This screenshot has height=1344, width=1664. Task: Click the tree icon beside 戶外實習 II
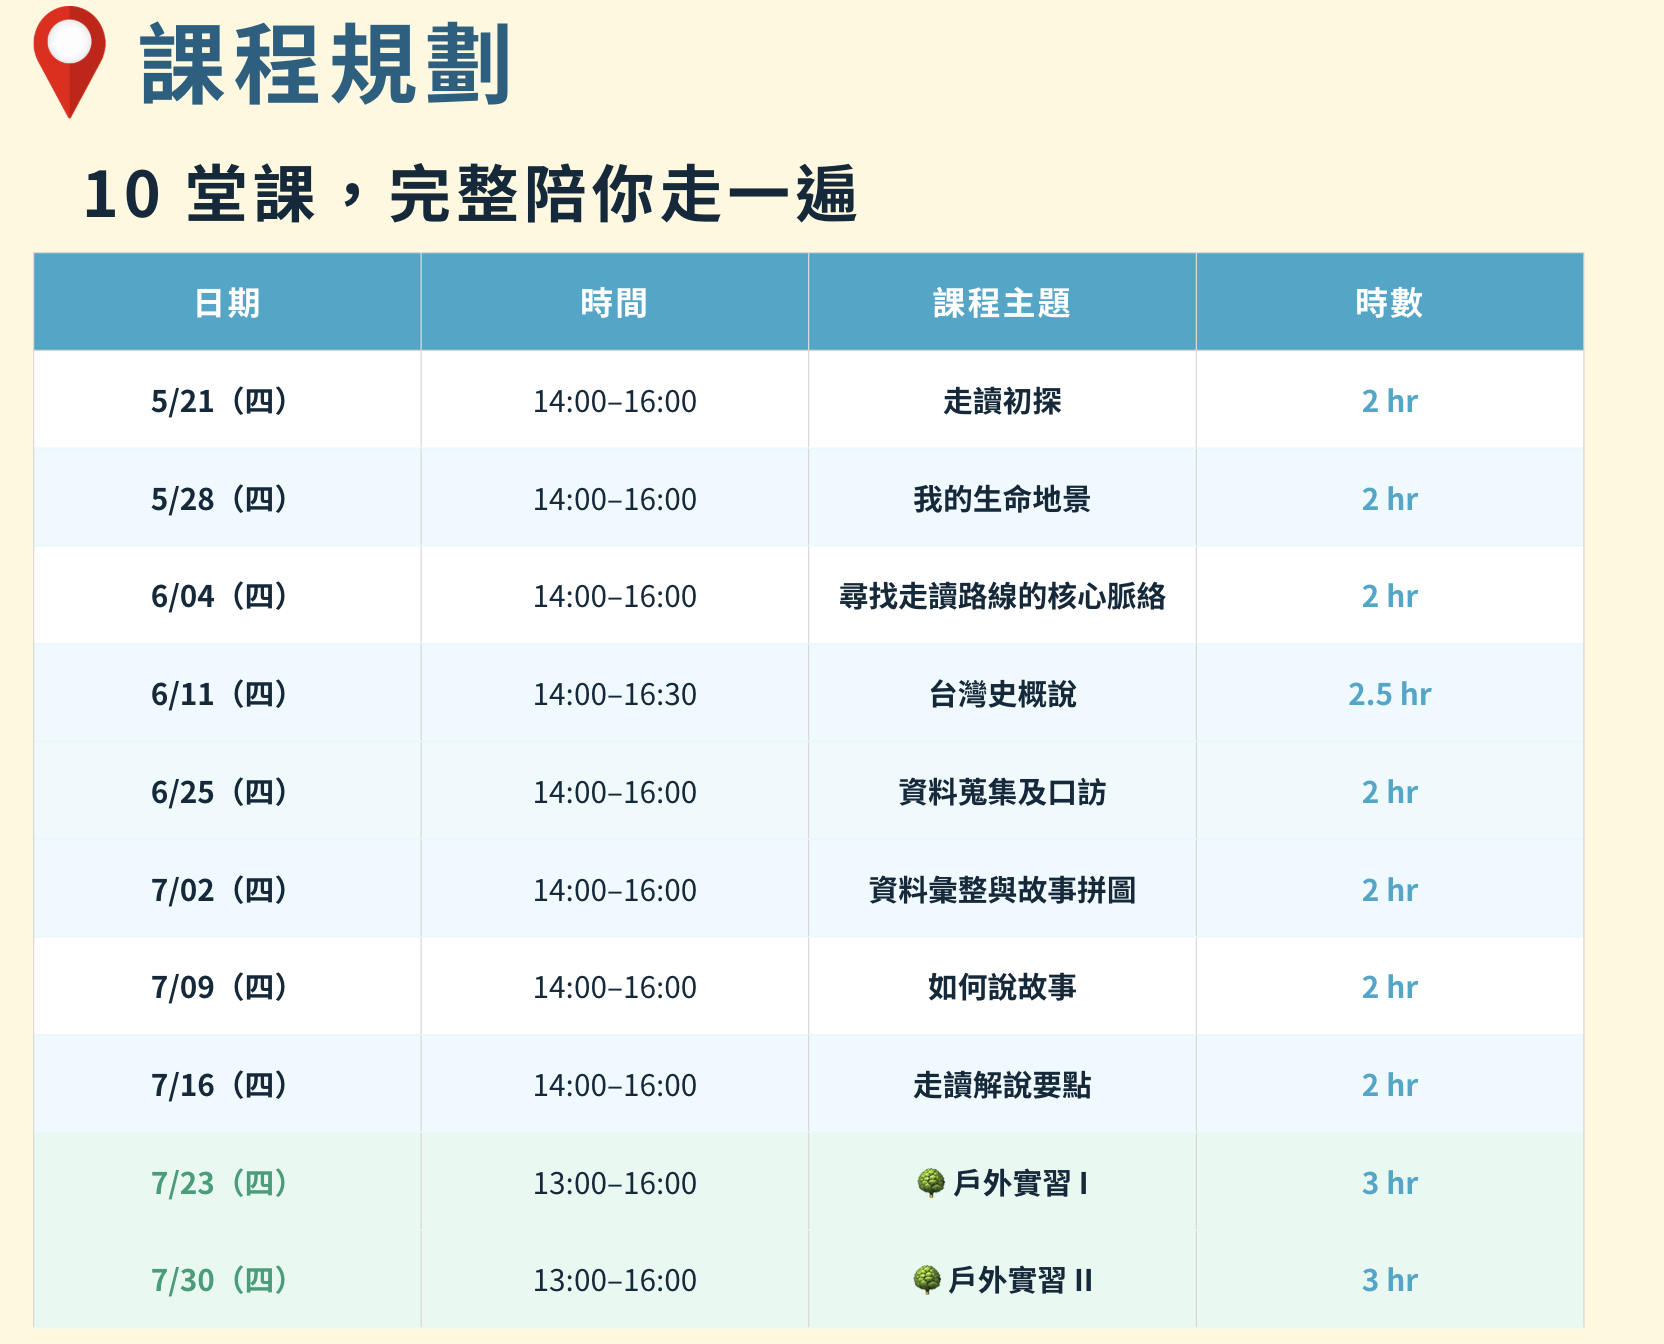point(927,1280)
